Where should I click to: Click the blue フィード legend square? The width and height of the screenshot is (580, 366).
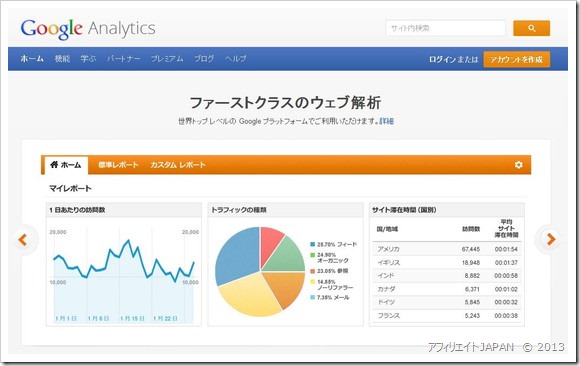pos(312,244)
